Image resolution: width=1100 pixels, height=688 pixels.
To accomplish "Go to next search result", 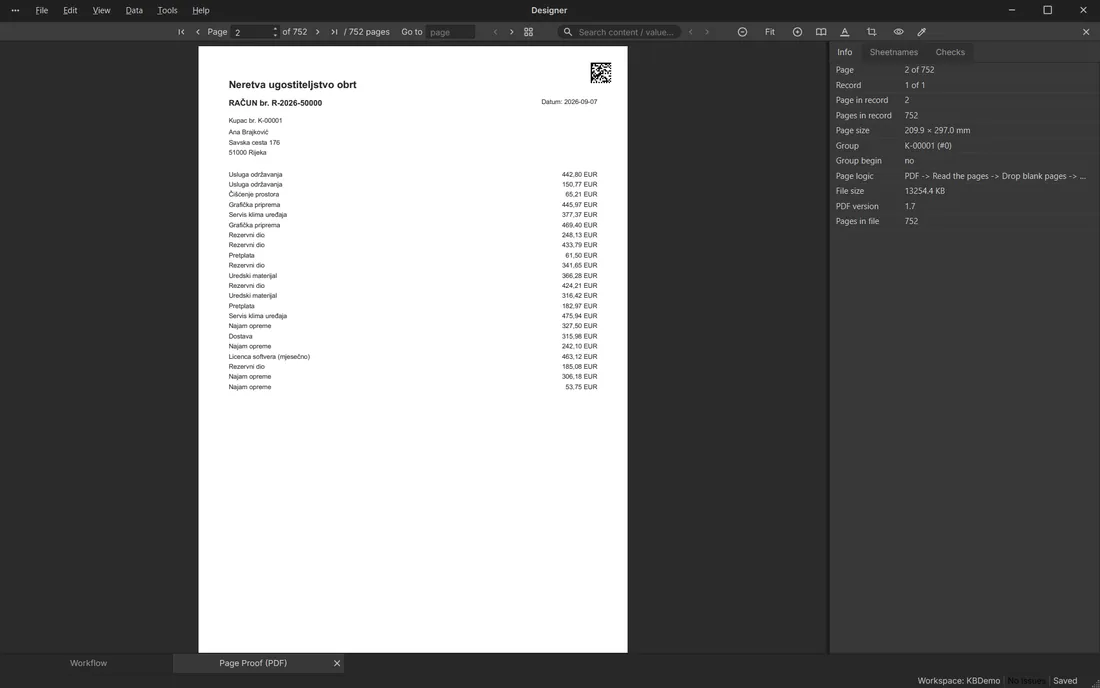I will coord(706,32).
